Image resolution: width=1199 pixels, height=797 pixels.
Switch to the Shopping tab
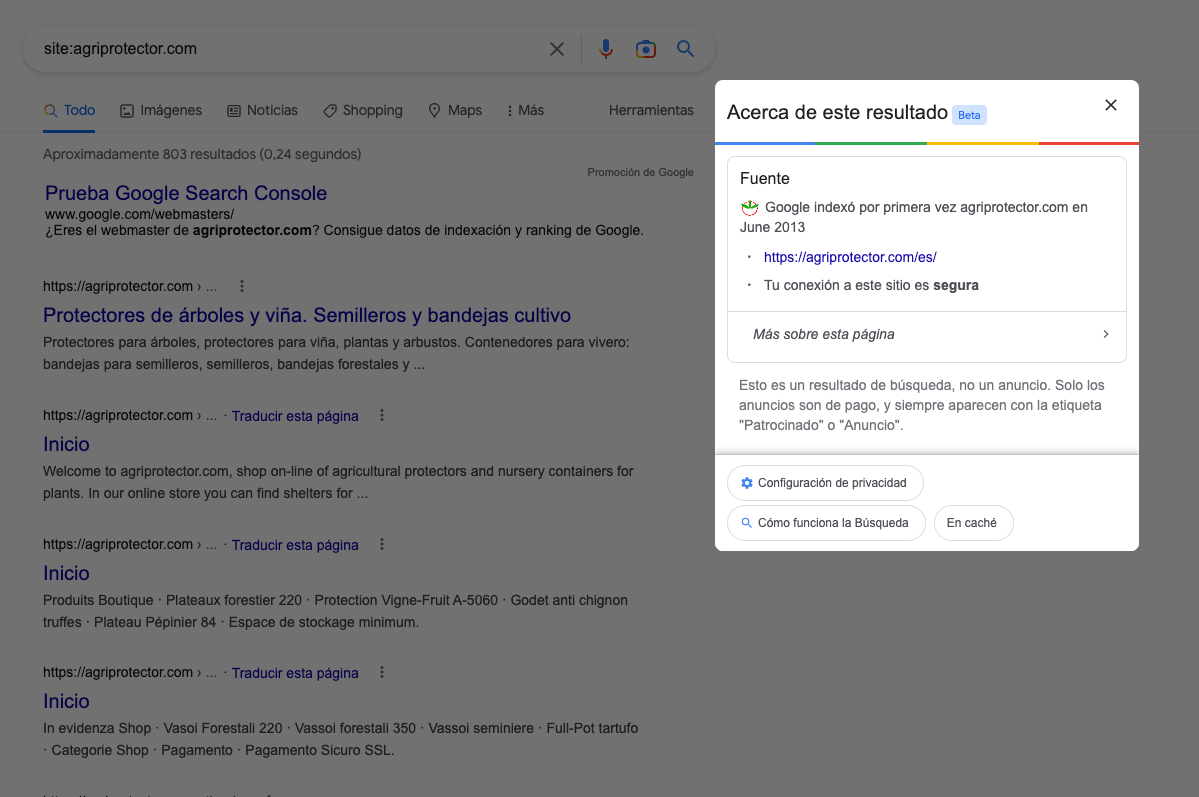pos(362,110)
